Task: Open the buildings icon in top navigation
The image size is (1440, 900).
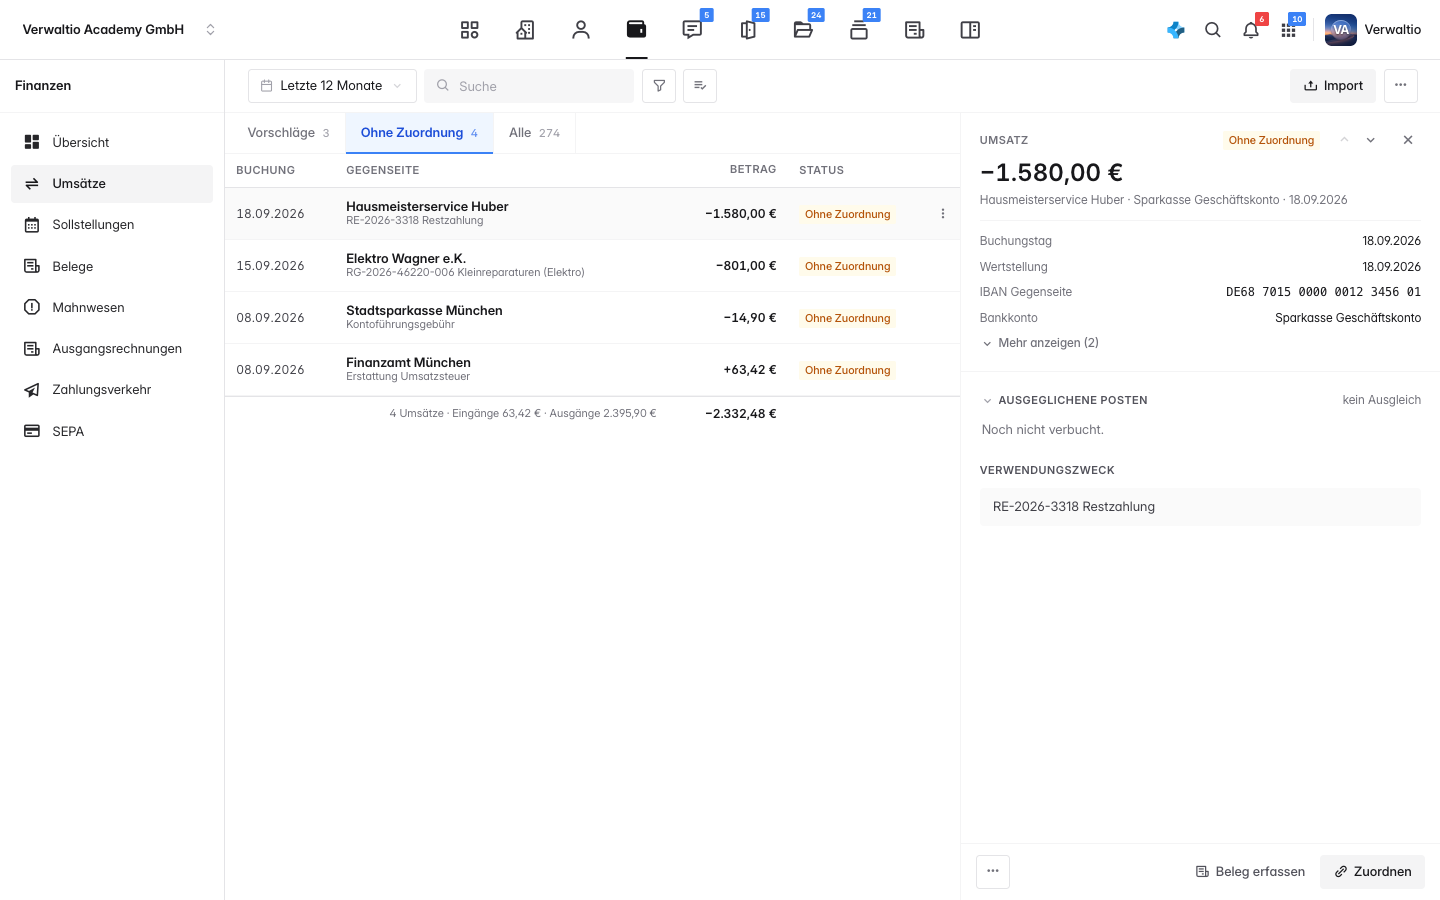Action: (525, 30)
